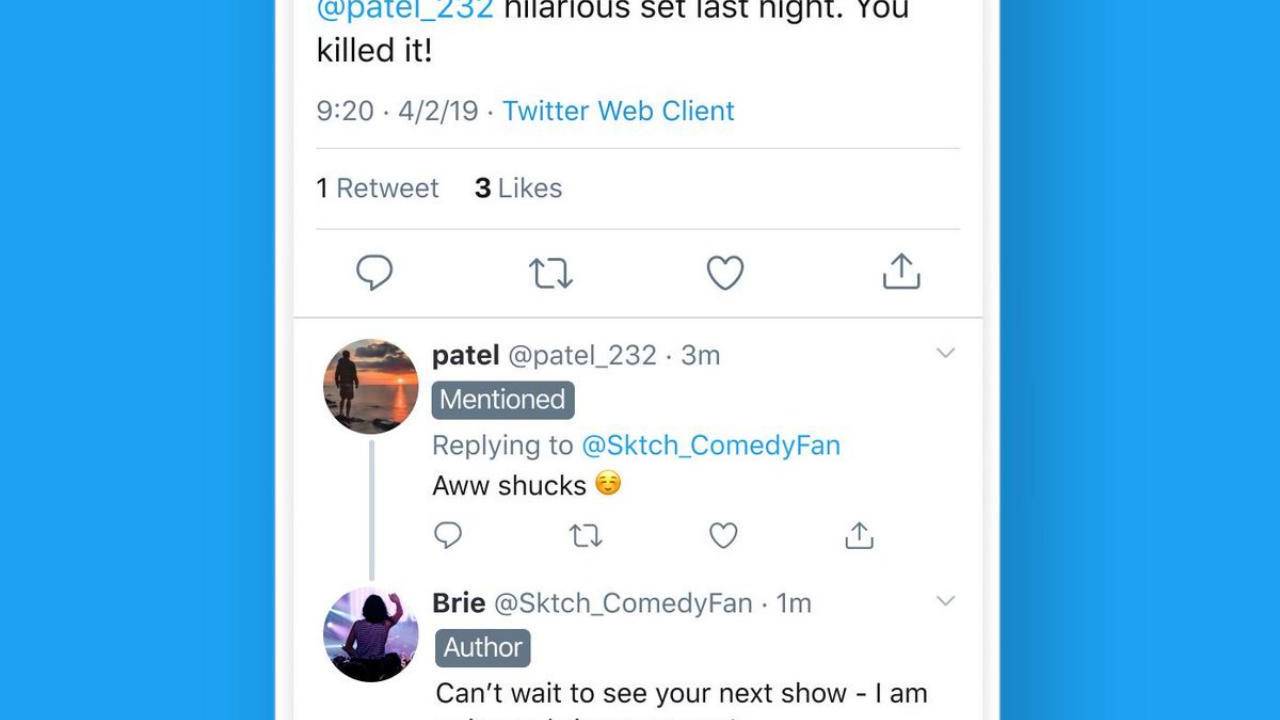Open options menu on patel's tweet
Screen dimensions: 1280x720
(x=945, y=353)
